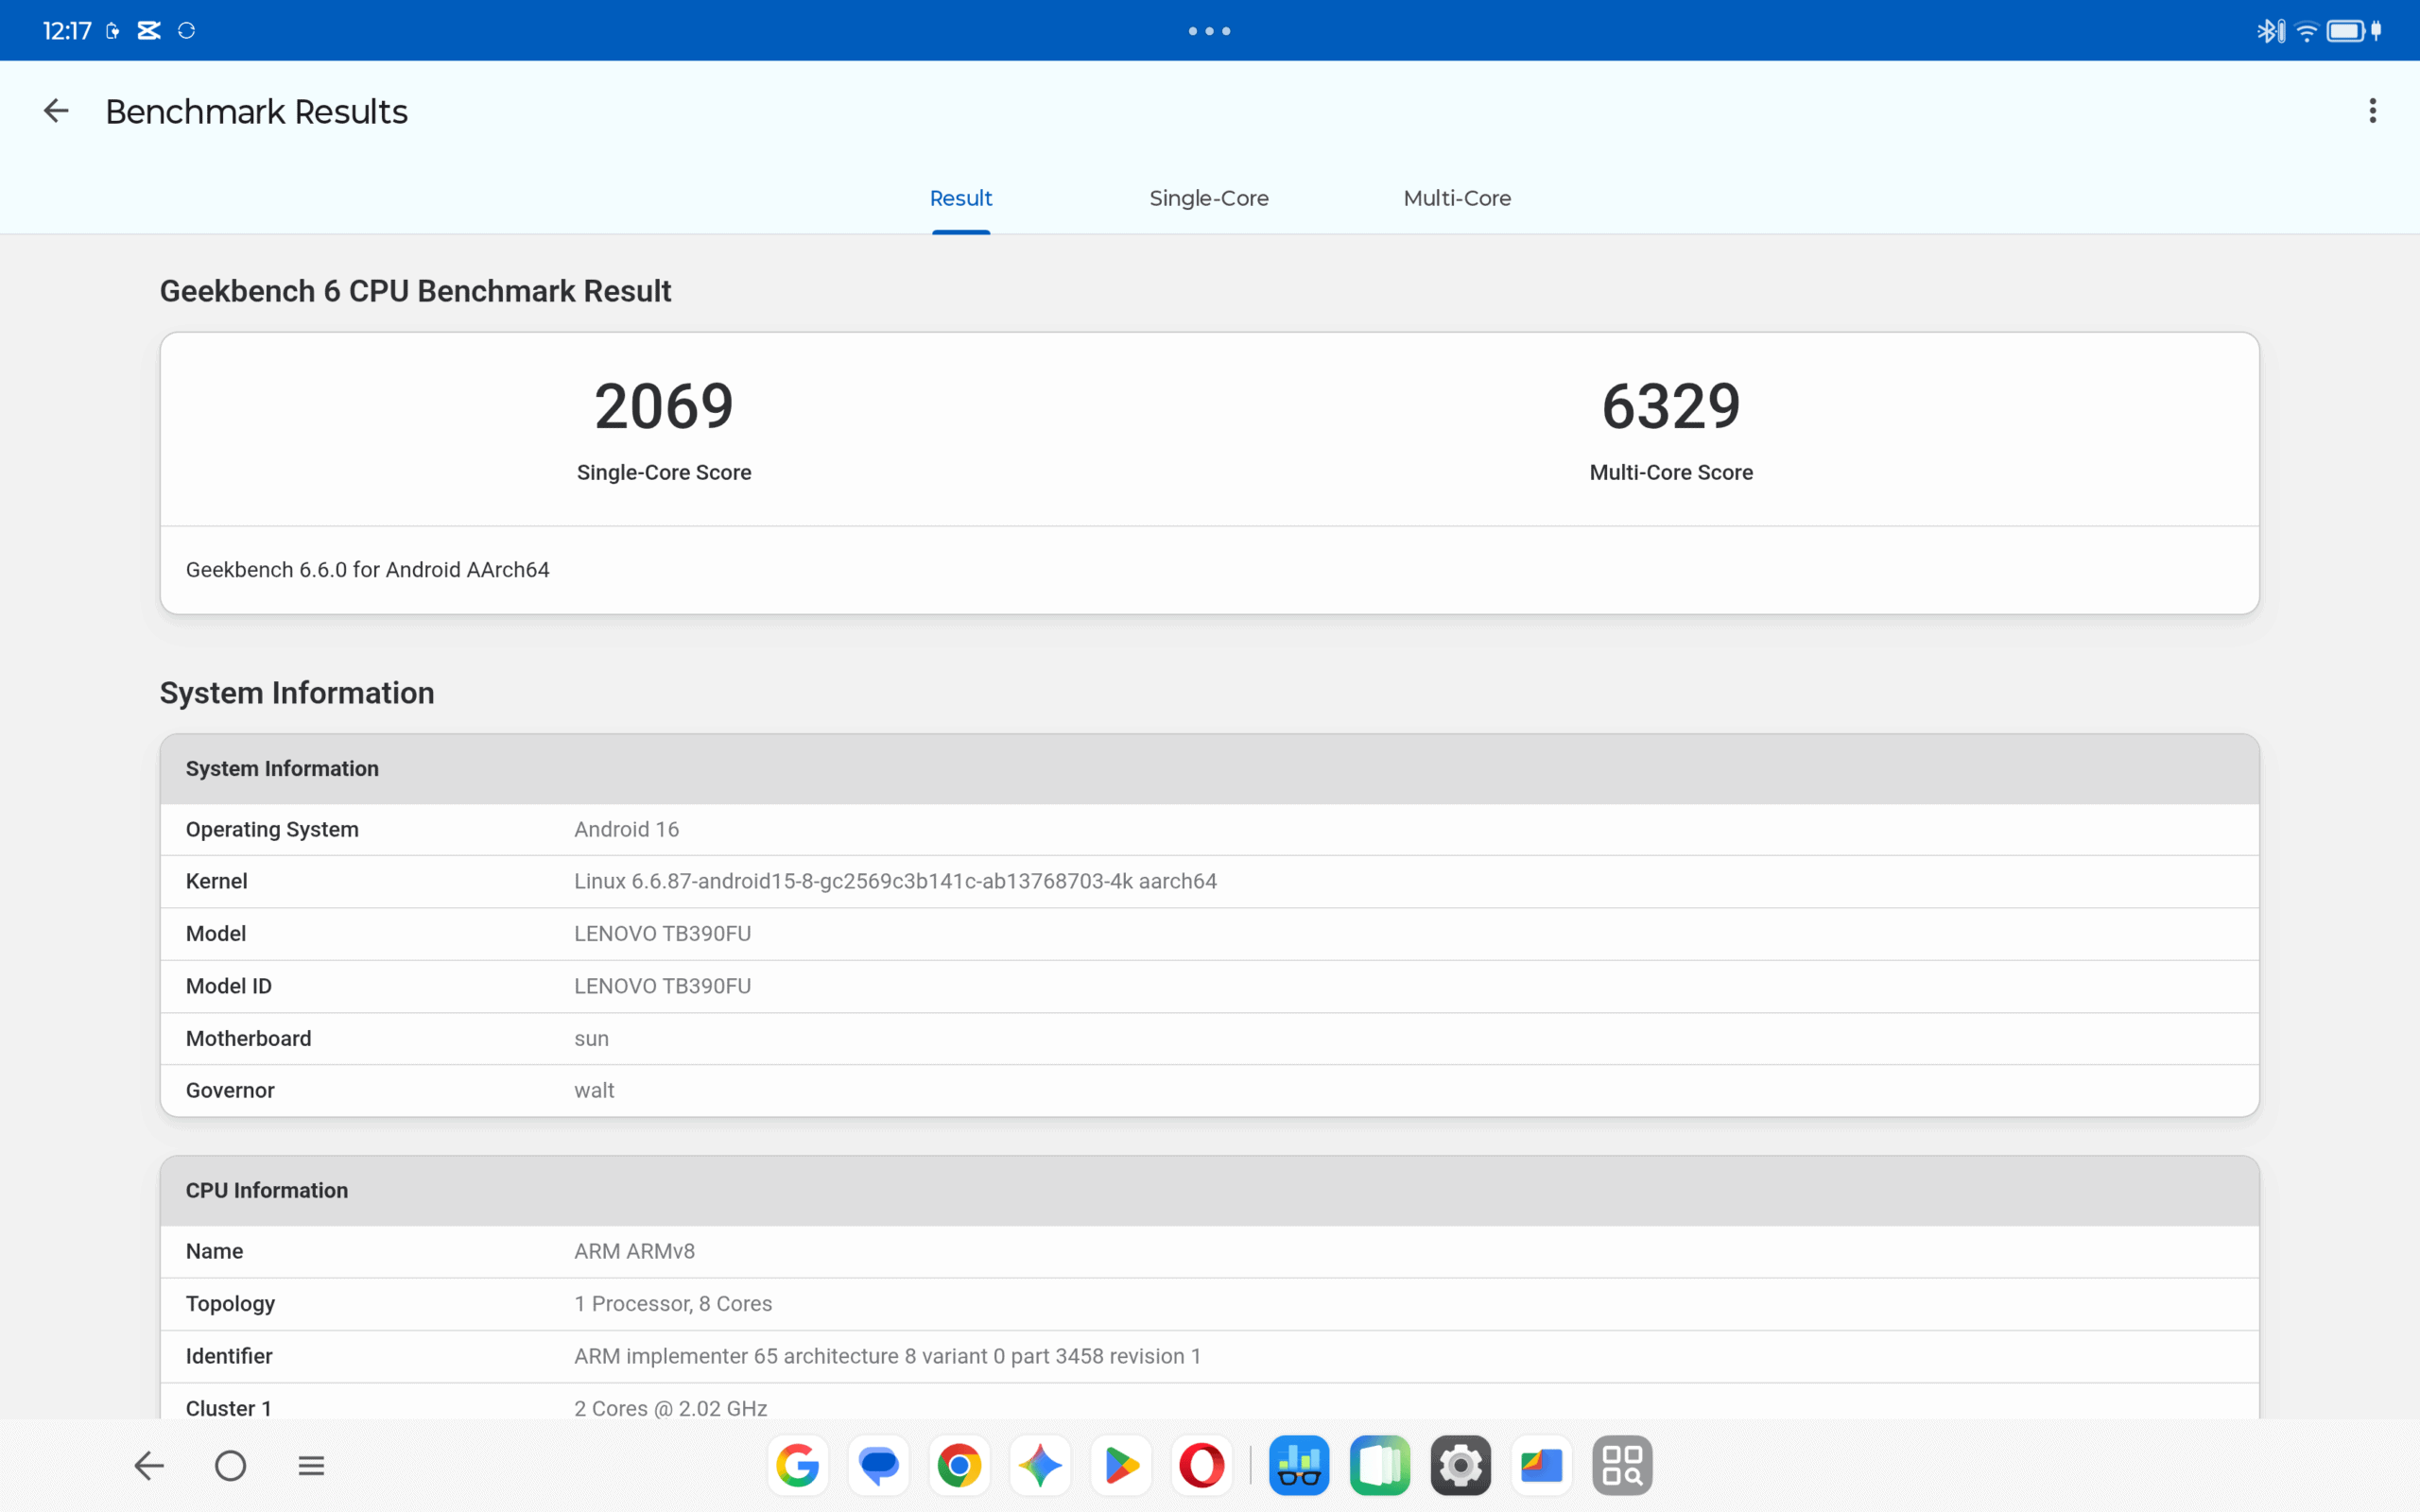Open Settings gear in the taskbar

tap(1460, 1466)
